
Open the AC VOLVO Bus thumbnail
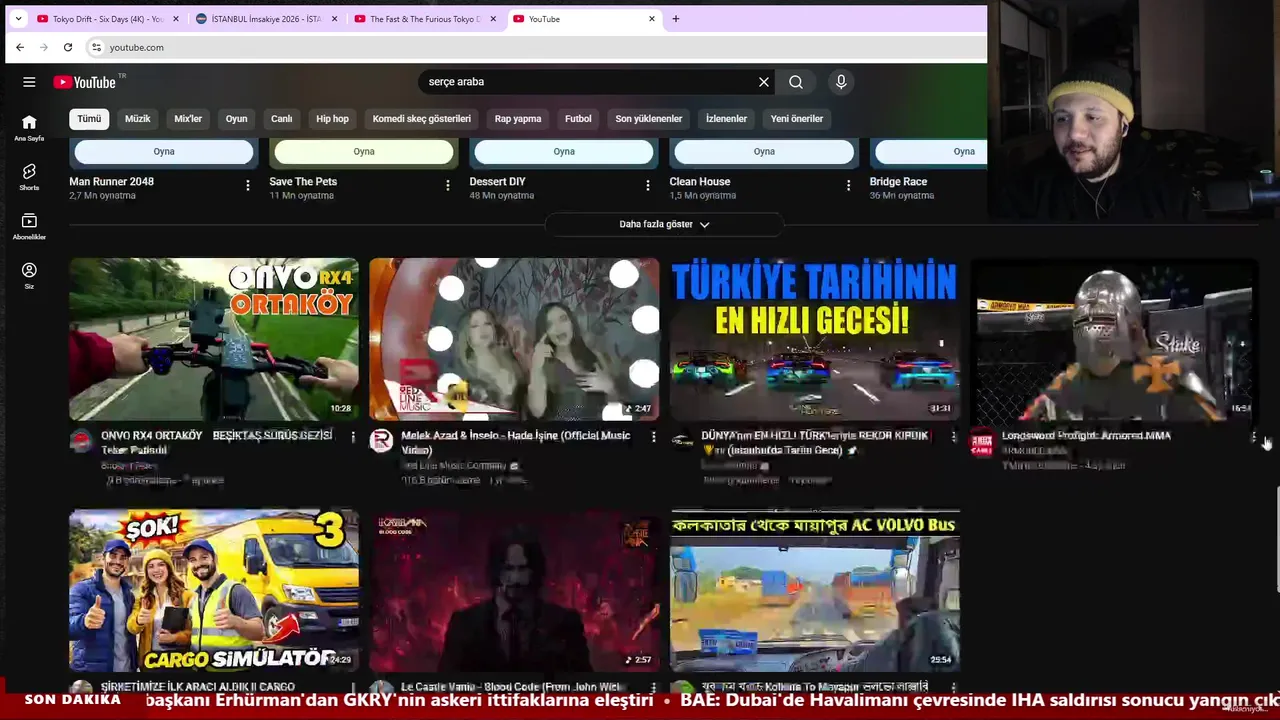[x=814, y=591]
